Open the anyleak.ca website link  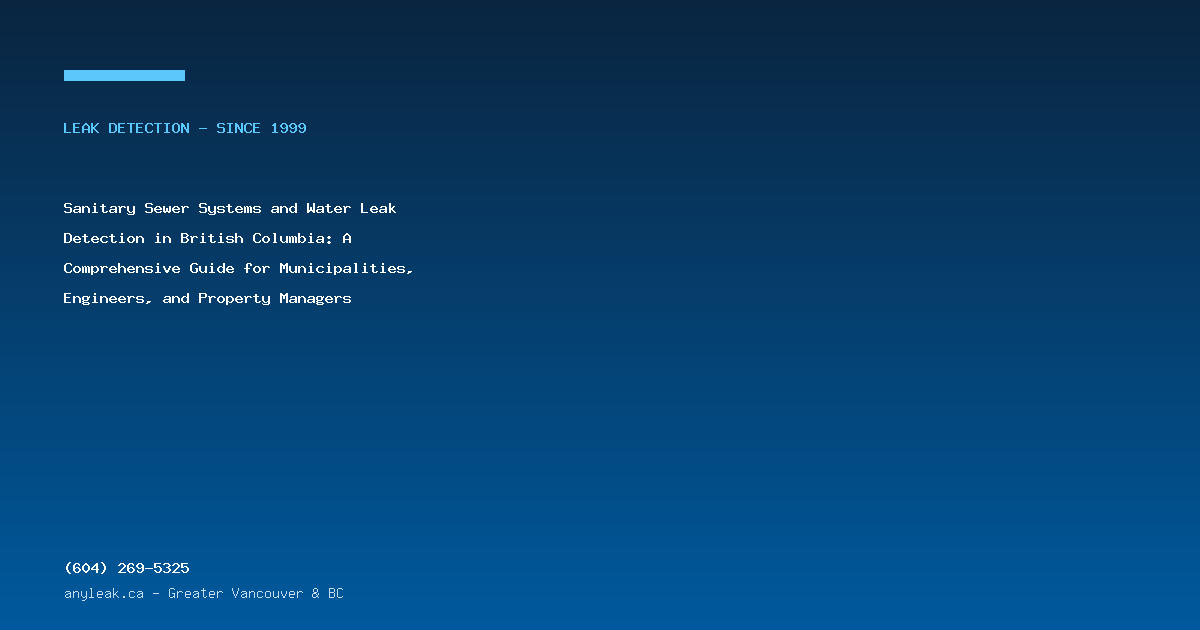104,594
